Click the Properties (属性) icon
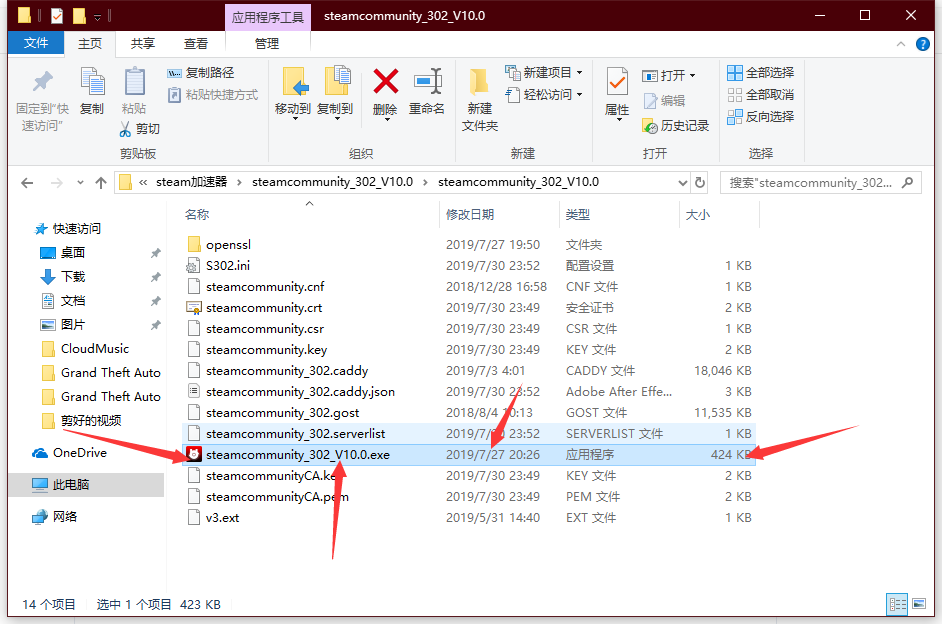This screenshot has height=624, width=942. pos(617,82)
